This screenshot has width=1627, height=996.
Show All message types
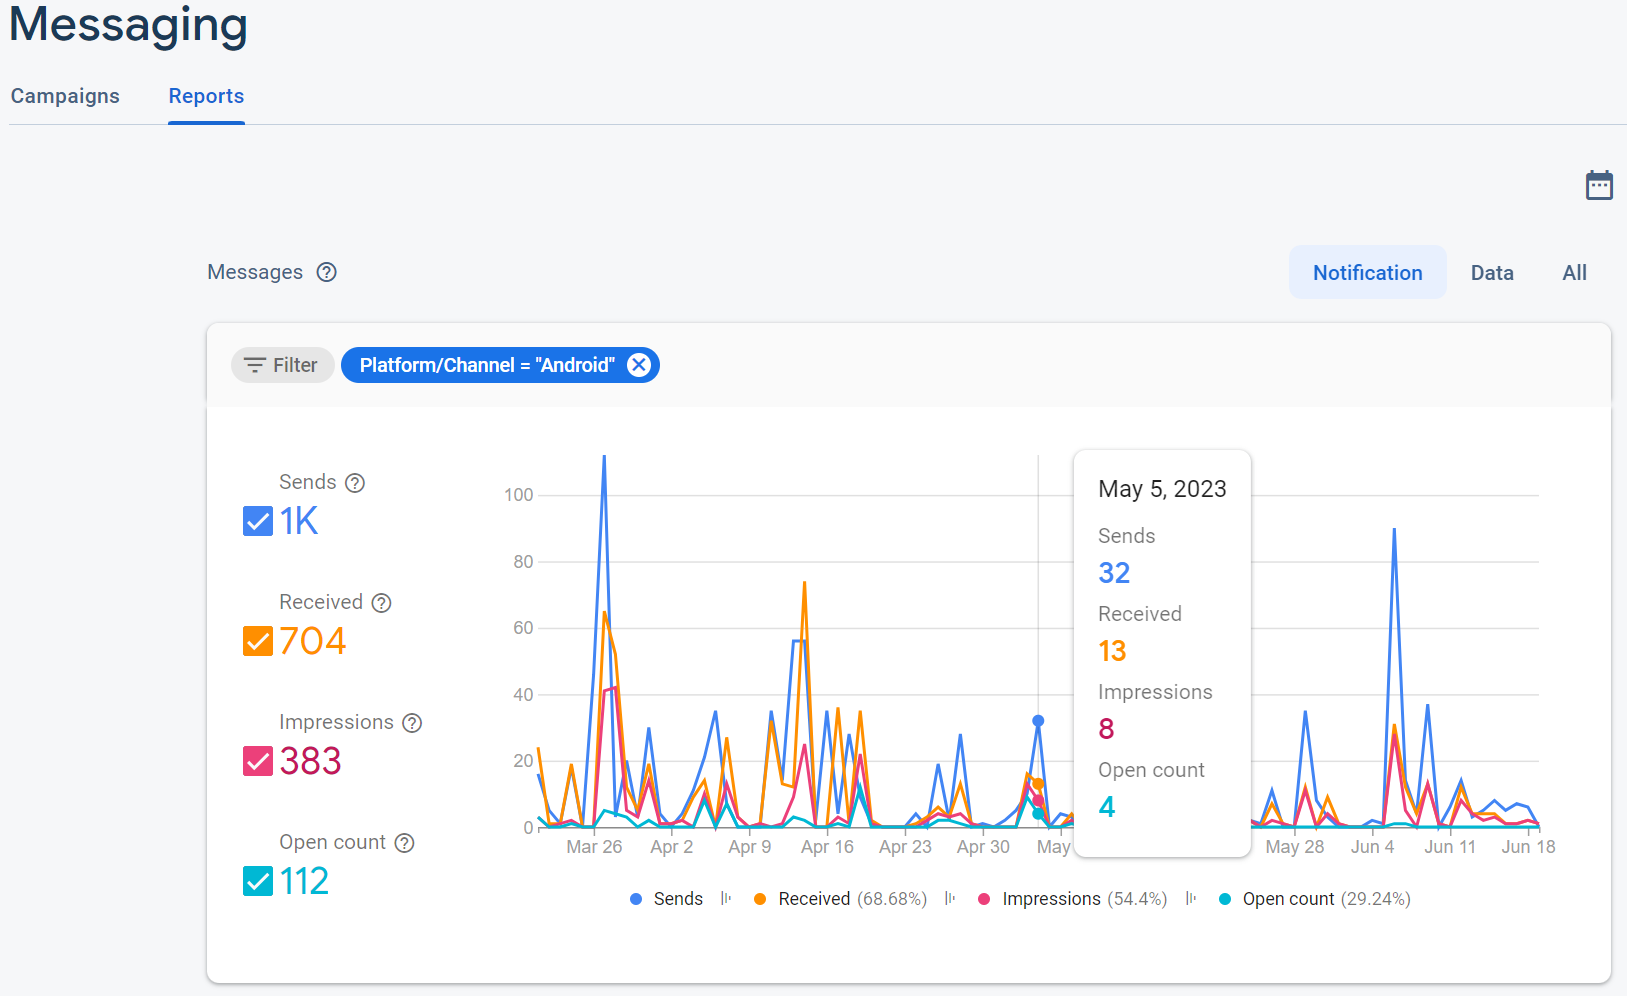[x=1574, y=273]
